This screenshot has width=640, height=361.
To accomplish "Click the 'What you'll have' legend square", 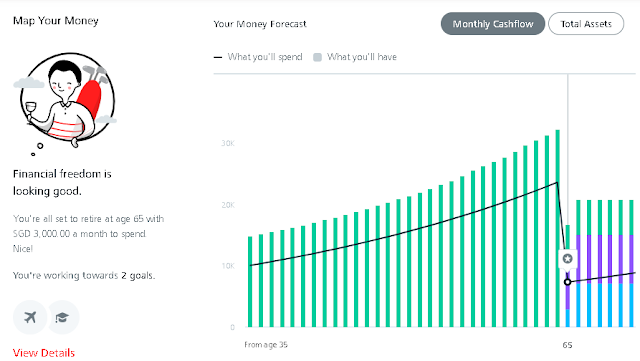I will tap(317, 57).
